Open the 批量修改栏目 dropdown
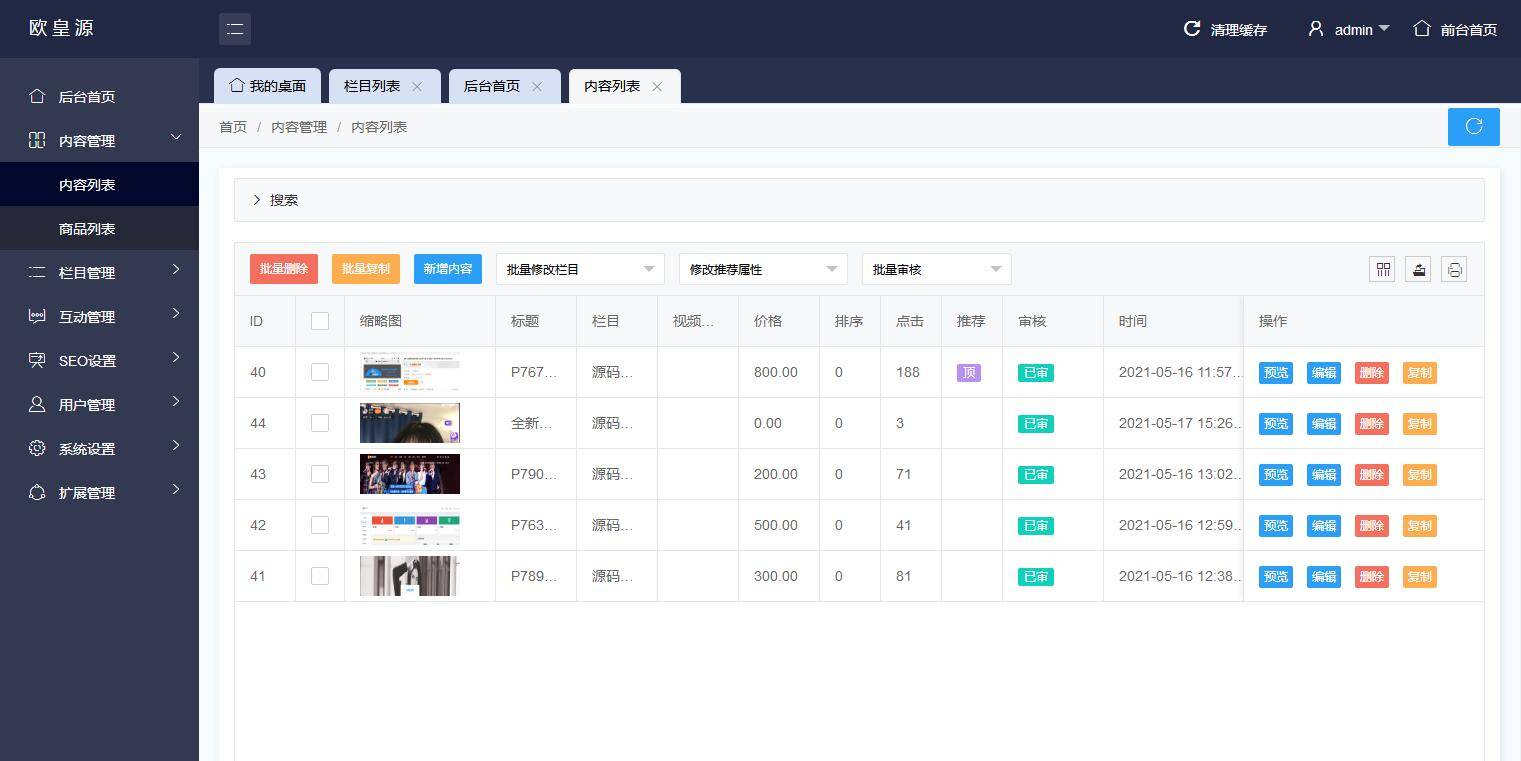The width and height of the screenshot is (1521, 761). [580, 269]
